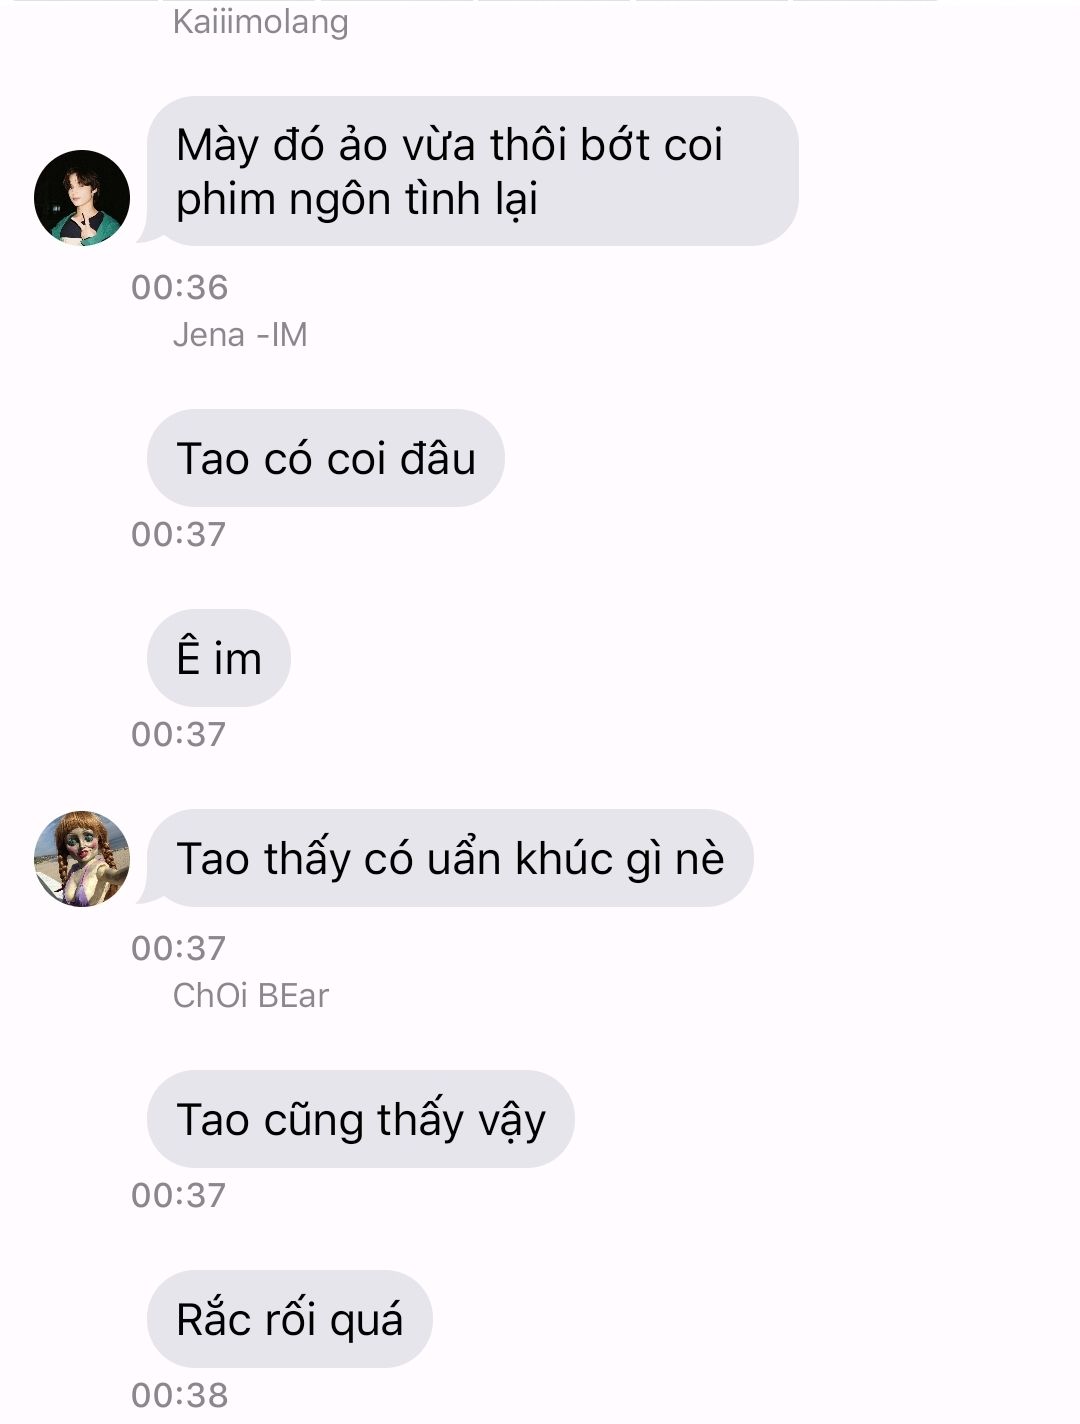Image resolution: width=1080 pixels, height=1424 pixels.
Task: Tap the 'Rắc rối quá' message
Action: point(290,1319)
